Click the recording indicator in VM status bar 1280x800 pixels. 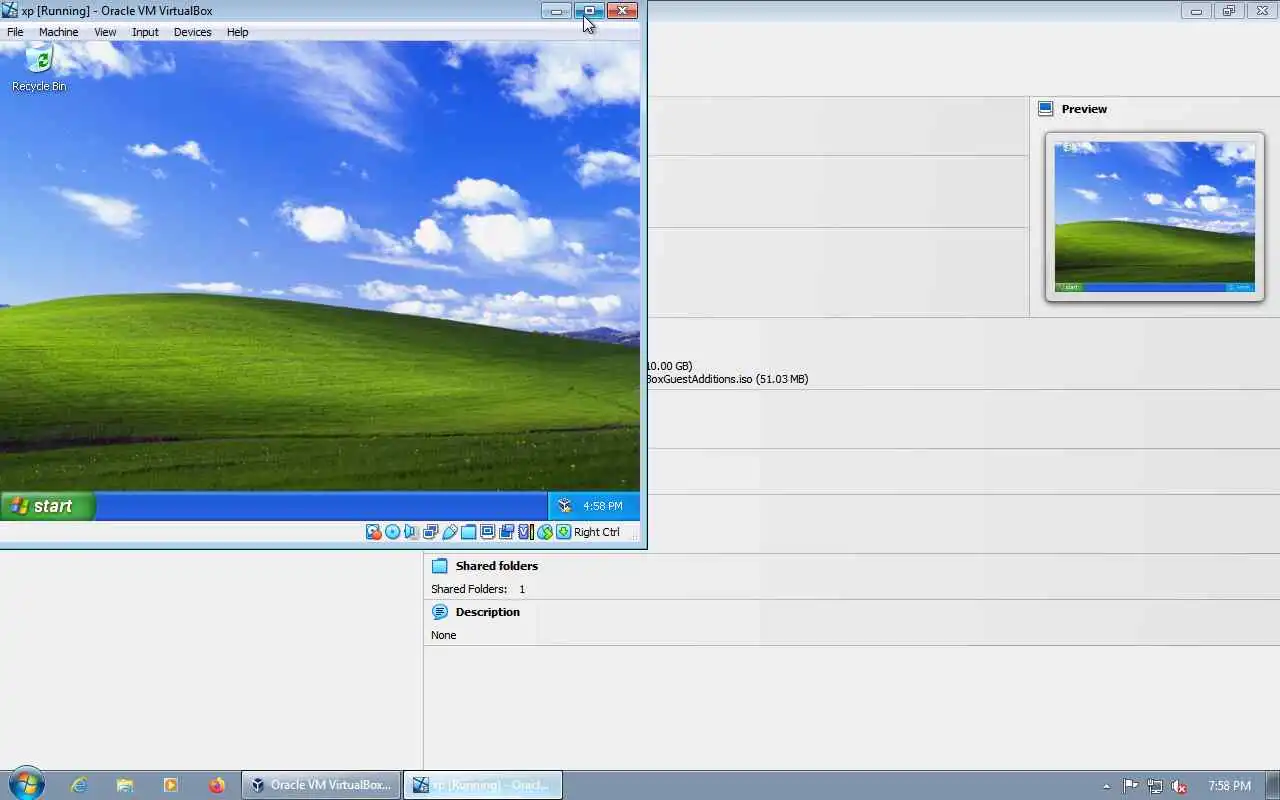click(x=506, y=532)
